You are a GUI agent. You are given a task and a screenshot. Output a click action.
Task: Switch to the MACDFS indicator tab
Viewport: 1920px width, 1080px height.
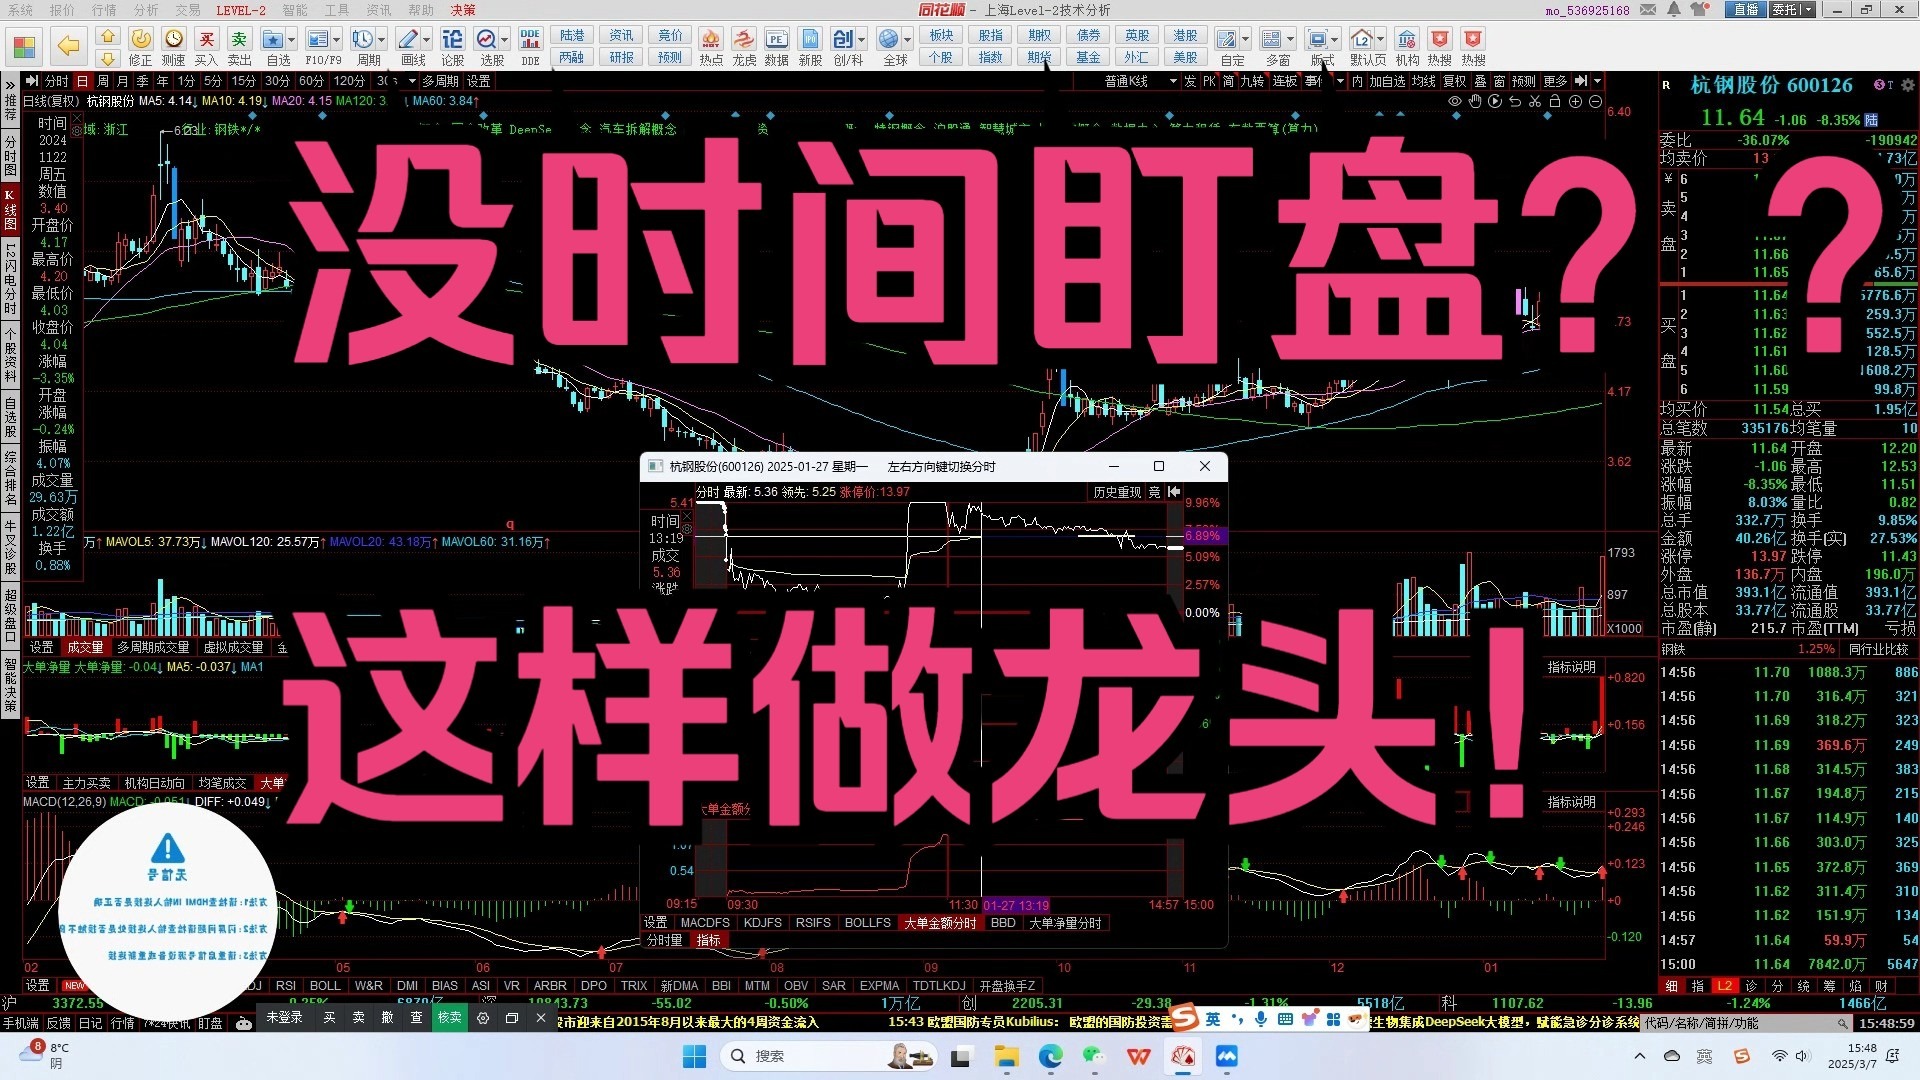pyautogui.click(x=705, y=923)
